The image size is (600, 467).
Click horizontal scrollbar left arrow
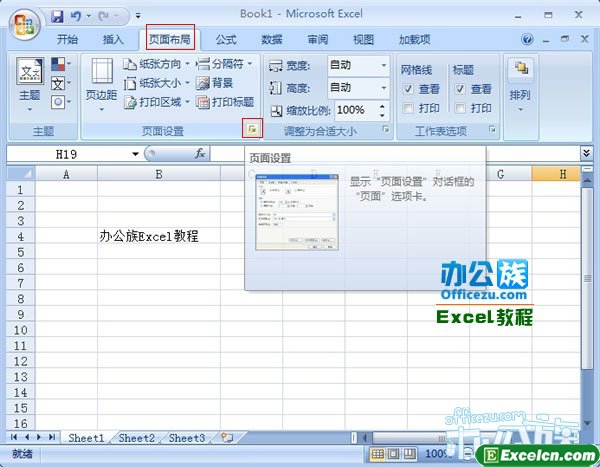[x=365, y=437]
